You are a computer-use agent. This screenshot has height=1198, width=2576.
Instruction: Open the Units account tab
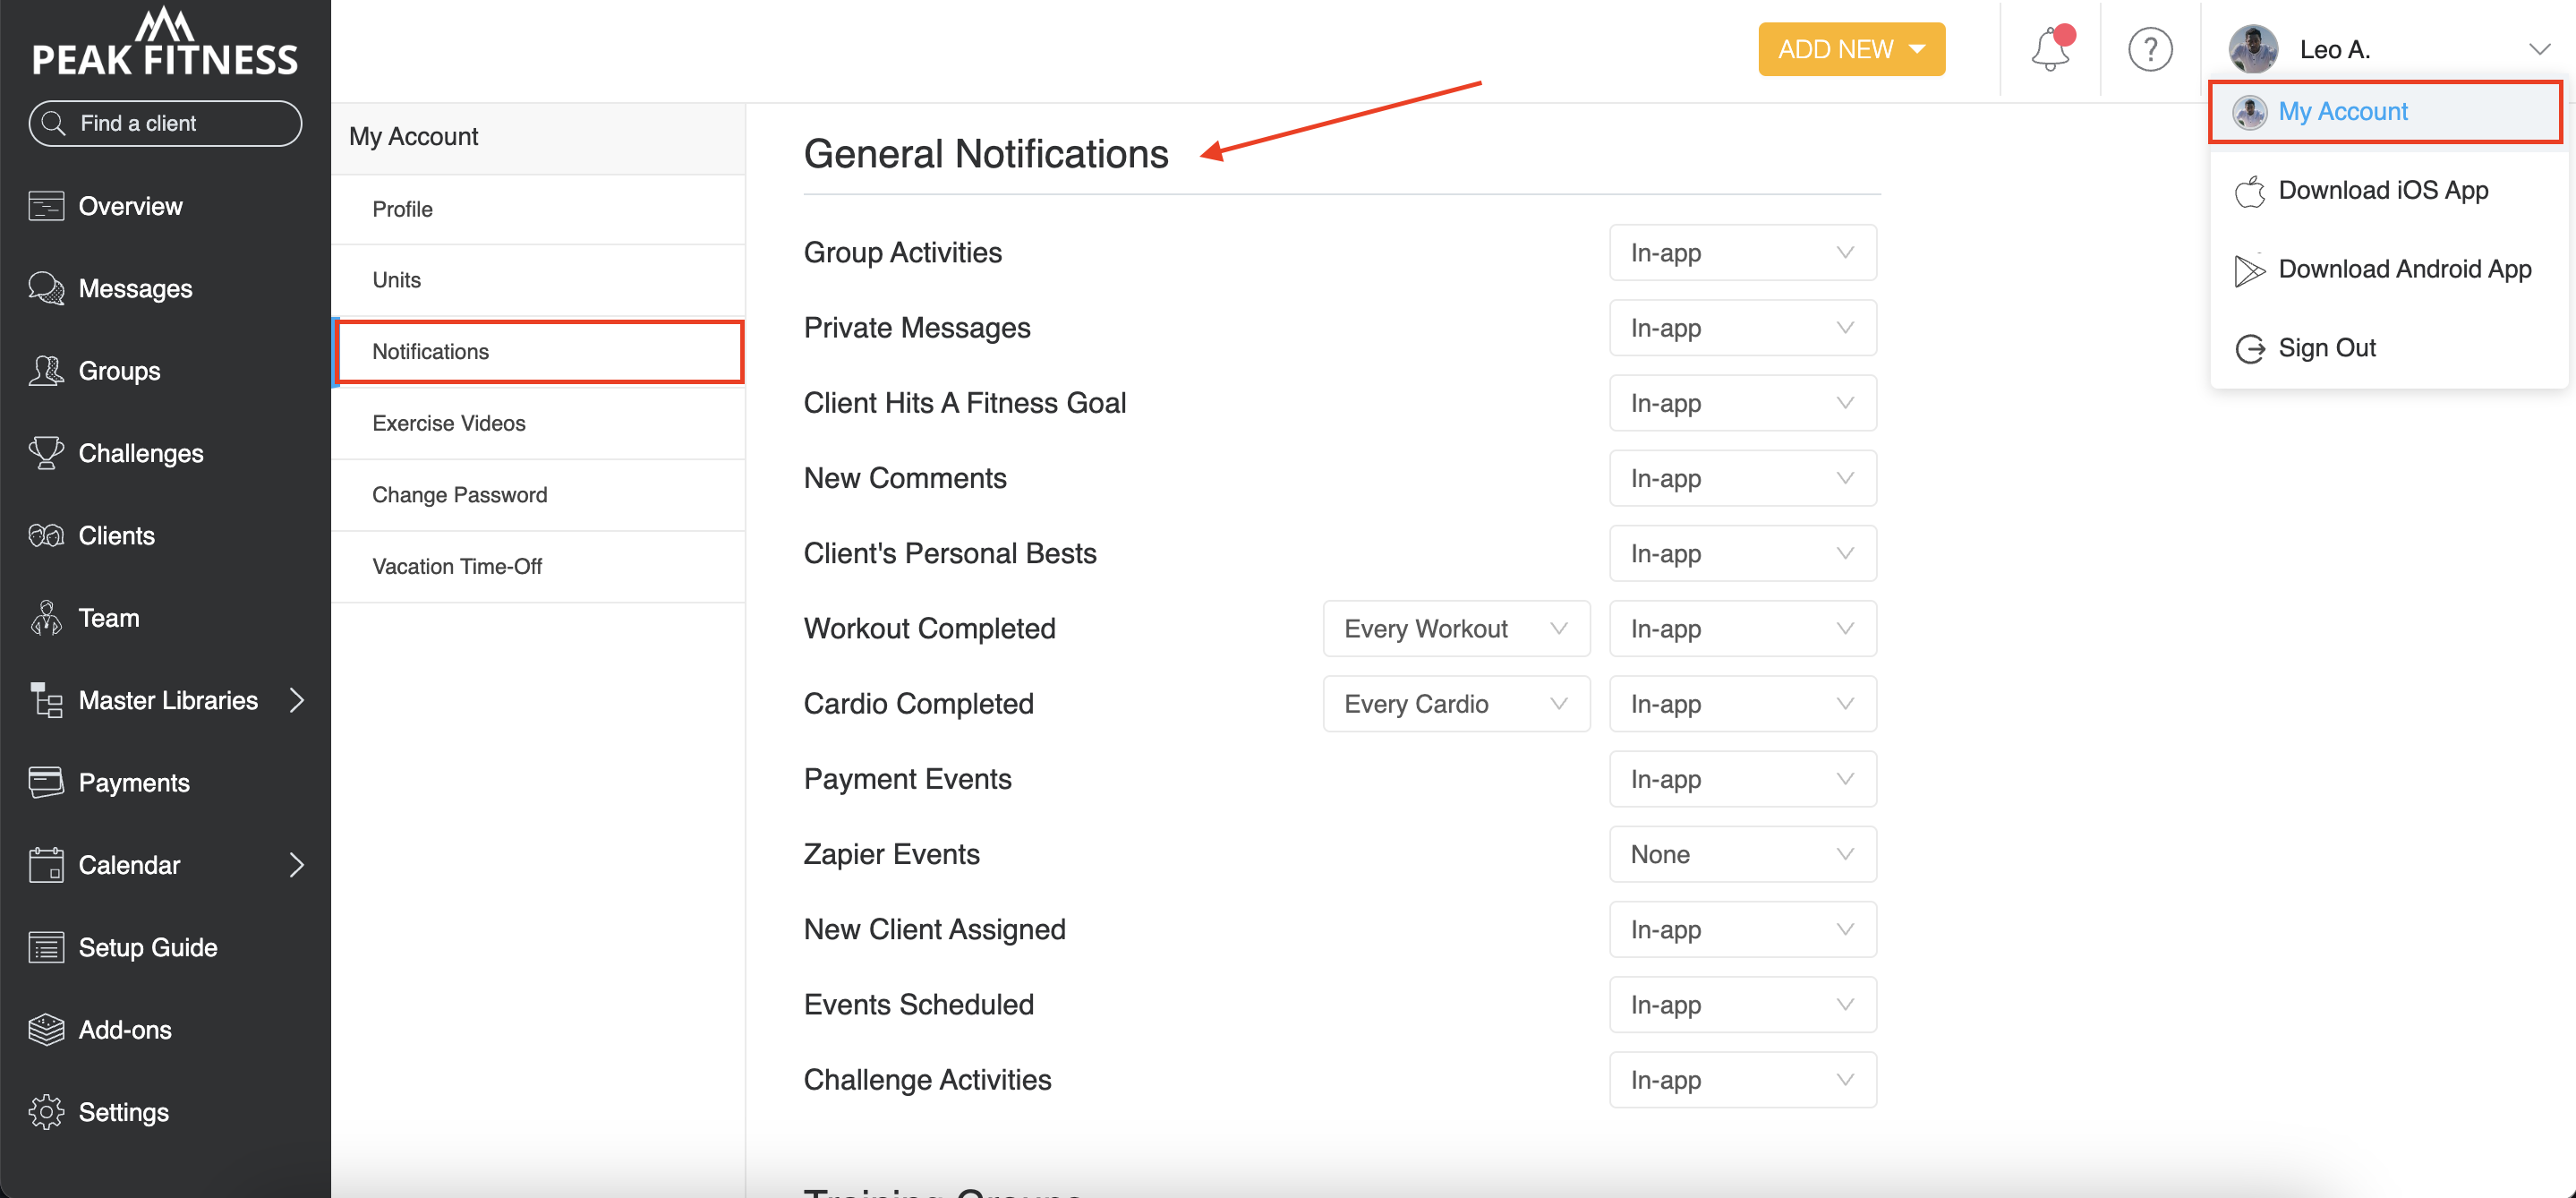coord(538,280)
